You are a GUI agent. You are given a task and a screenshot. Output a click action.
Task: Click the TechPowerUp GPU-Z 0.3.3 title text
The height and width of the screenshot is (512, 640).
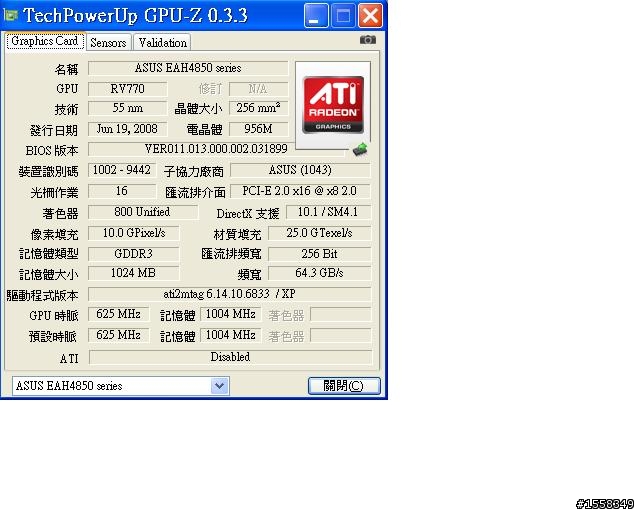tap(136, 16)
